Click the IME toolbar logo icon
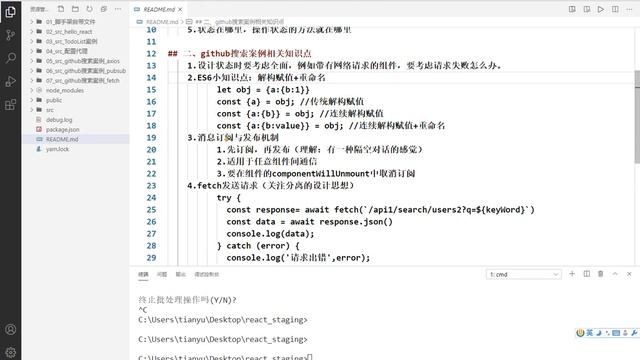Viewport: 640px width, 360px height. point(580,333)
